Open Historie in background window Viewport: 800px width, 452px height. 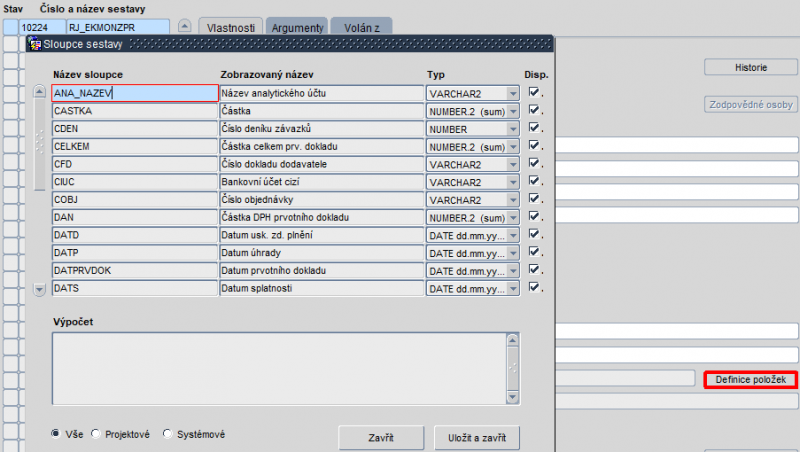751,67
